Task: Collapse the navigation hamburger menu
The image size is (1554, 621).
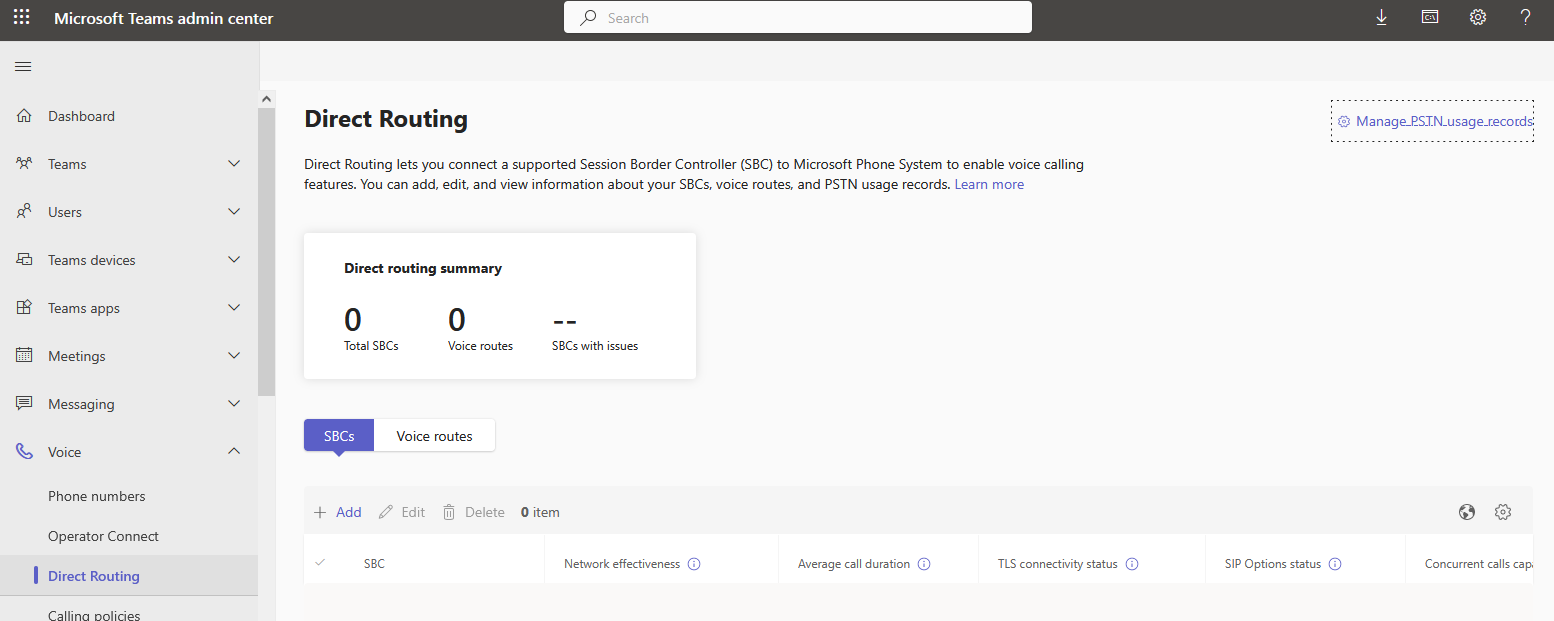Action: [23, 66]
